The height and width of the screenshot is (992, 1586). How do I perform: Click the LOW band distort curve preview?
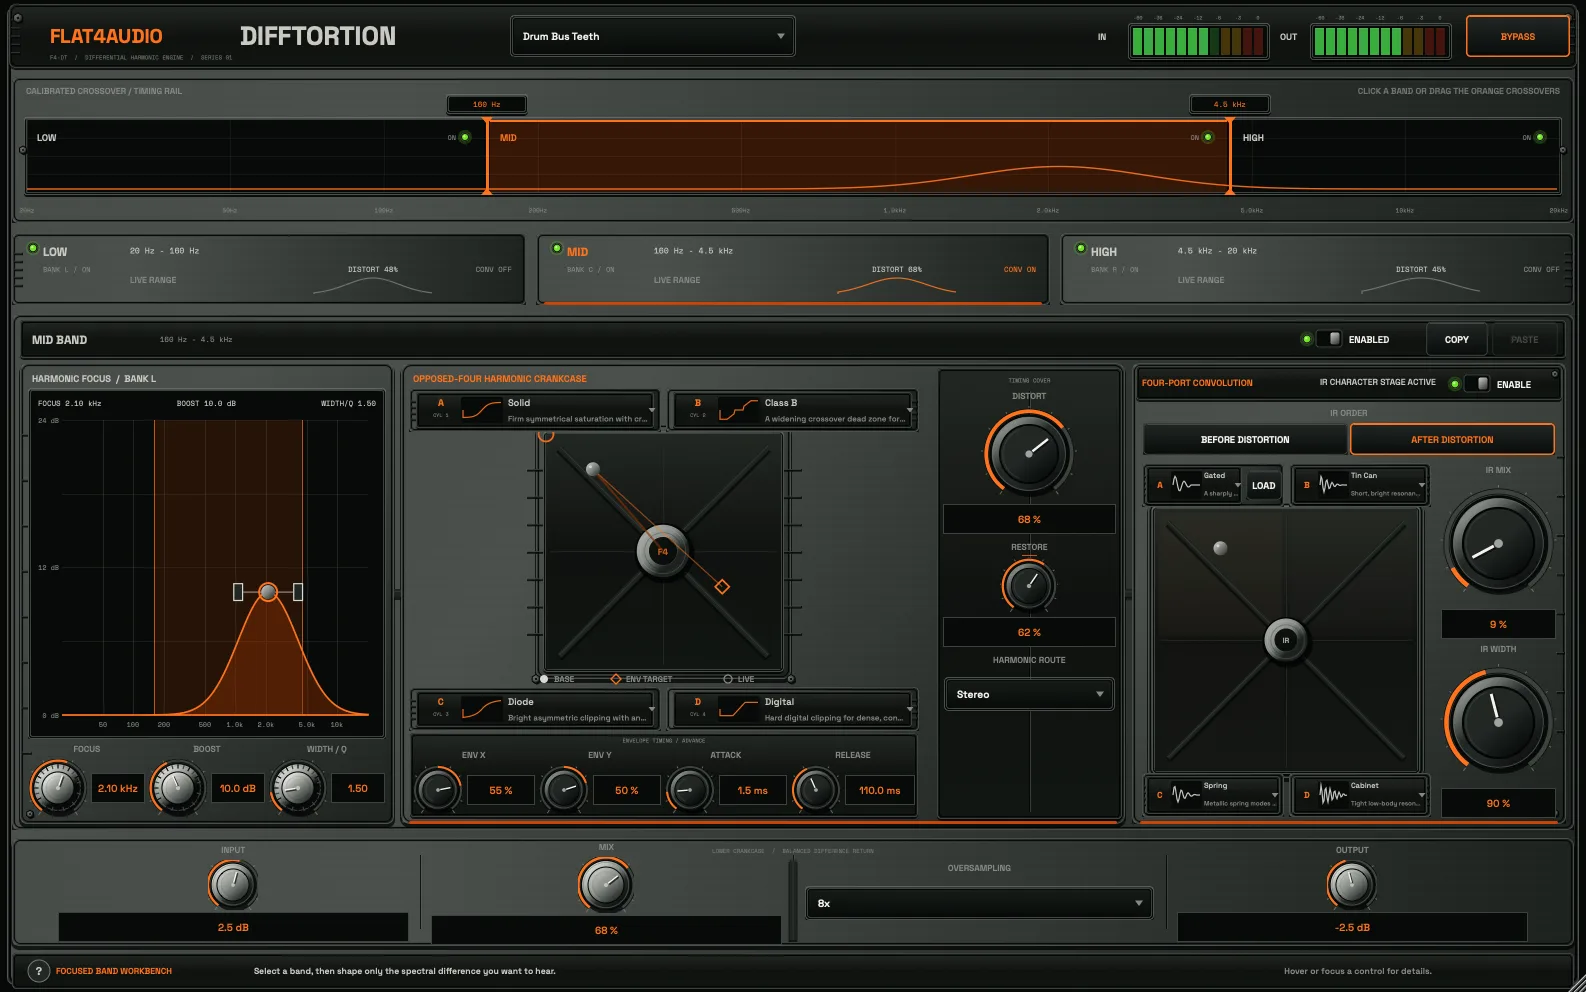click(x=372, y=285)
